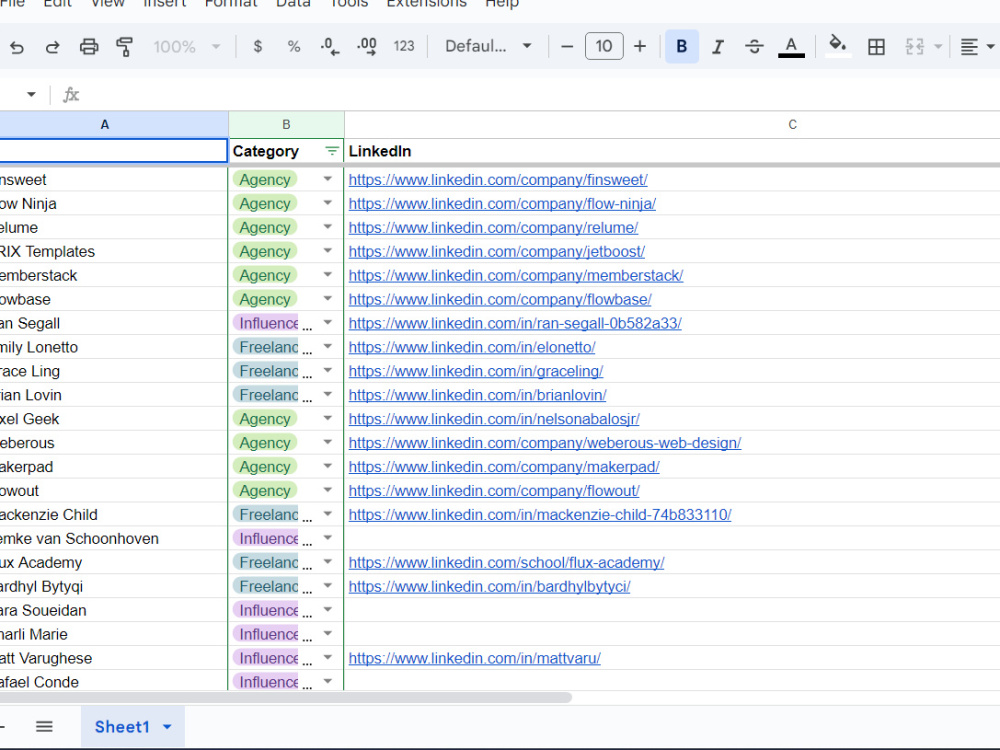The height and width of the screenshot is (750, 1000).
Task: Decrease font size with minus button
Action: (567, 46)
